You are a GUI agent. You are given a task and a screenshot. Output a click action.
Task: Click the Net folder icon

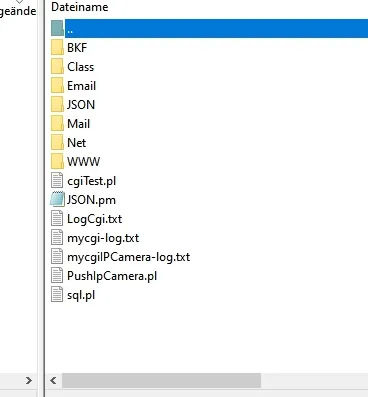pos(57,142)
